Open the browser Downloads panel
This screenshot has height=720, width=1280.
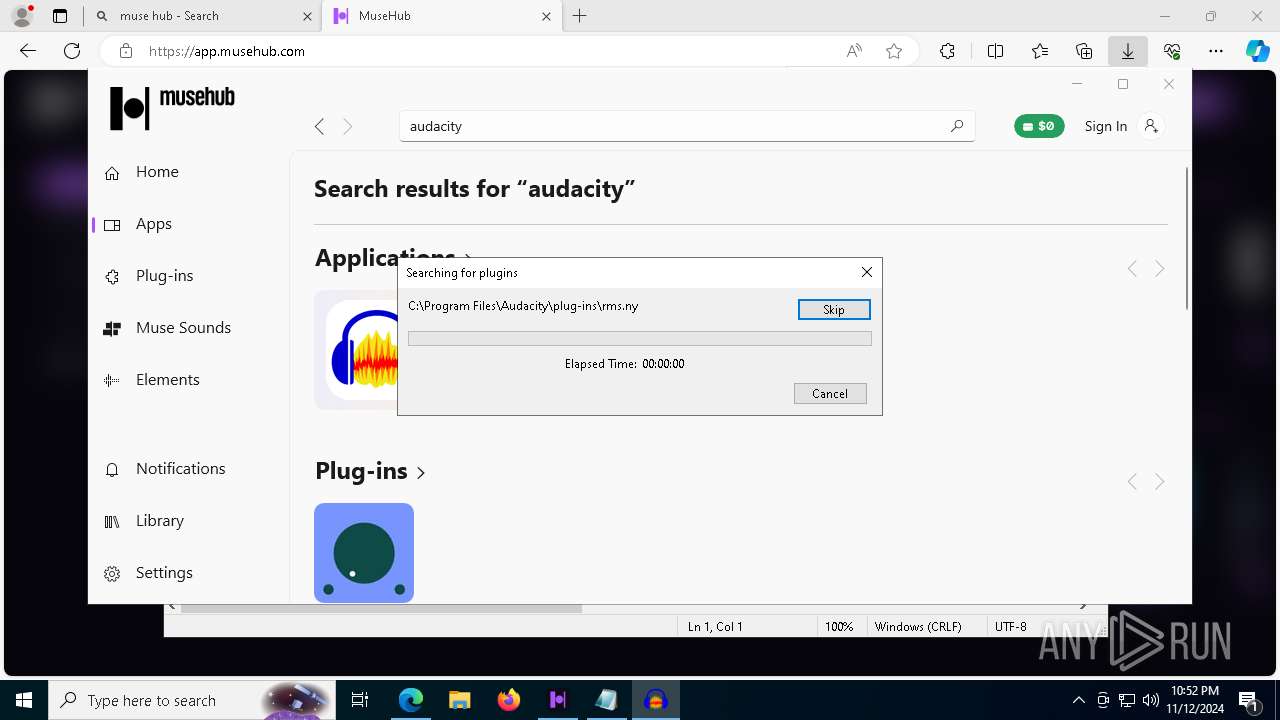(1128, 51)
